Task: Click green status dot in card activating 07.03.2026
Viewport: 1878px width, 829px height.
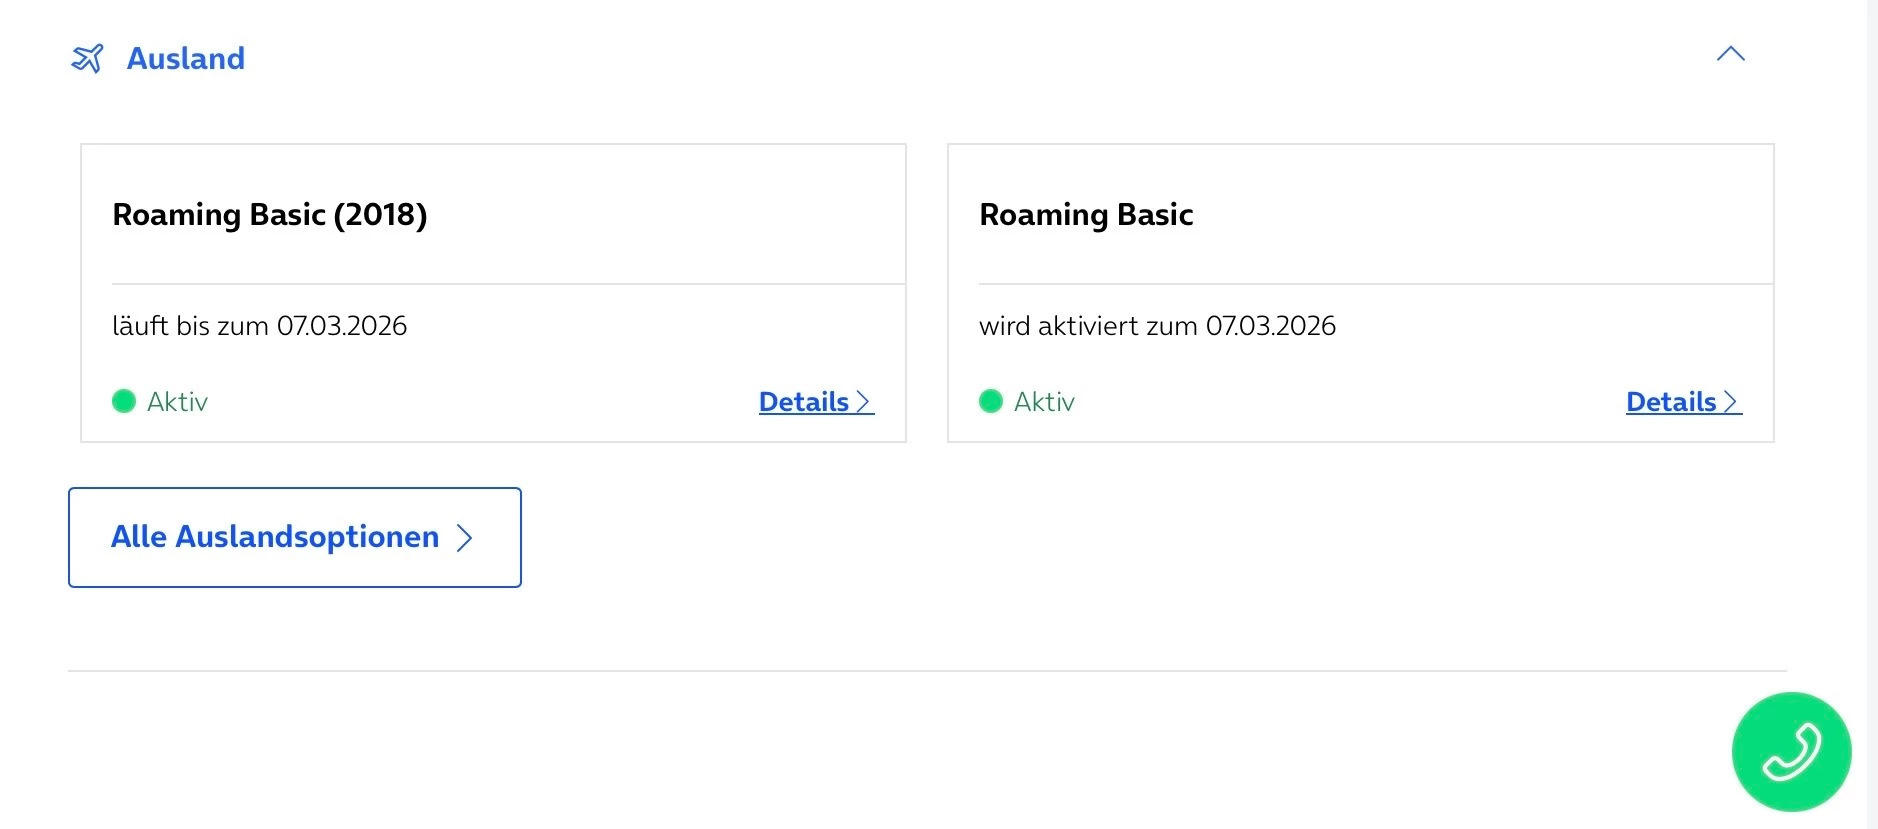Action: point(991,401)
